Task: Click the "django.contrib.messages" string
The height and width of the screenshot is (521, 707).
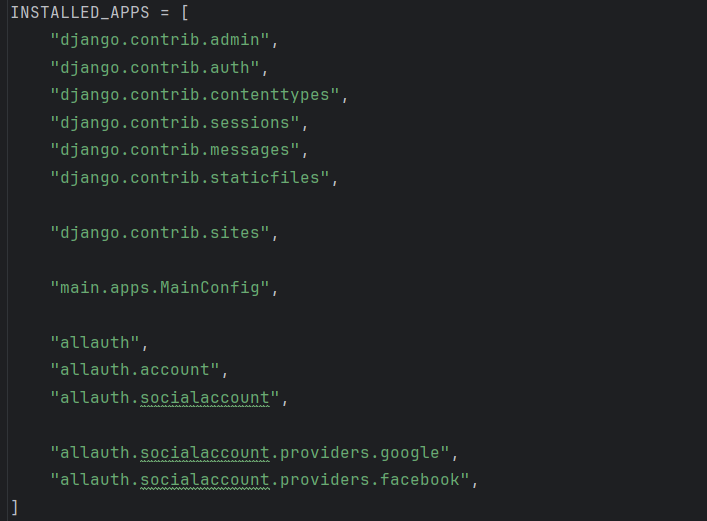Action: pyautogui.click(x=176, y=150)
